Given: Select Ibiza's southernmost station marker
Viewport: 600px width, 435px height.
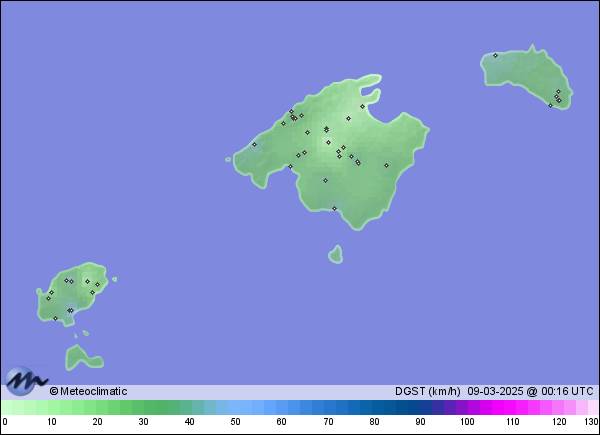Looking at the screenshot, I should click(x=55, y=318).
